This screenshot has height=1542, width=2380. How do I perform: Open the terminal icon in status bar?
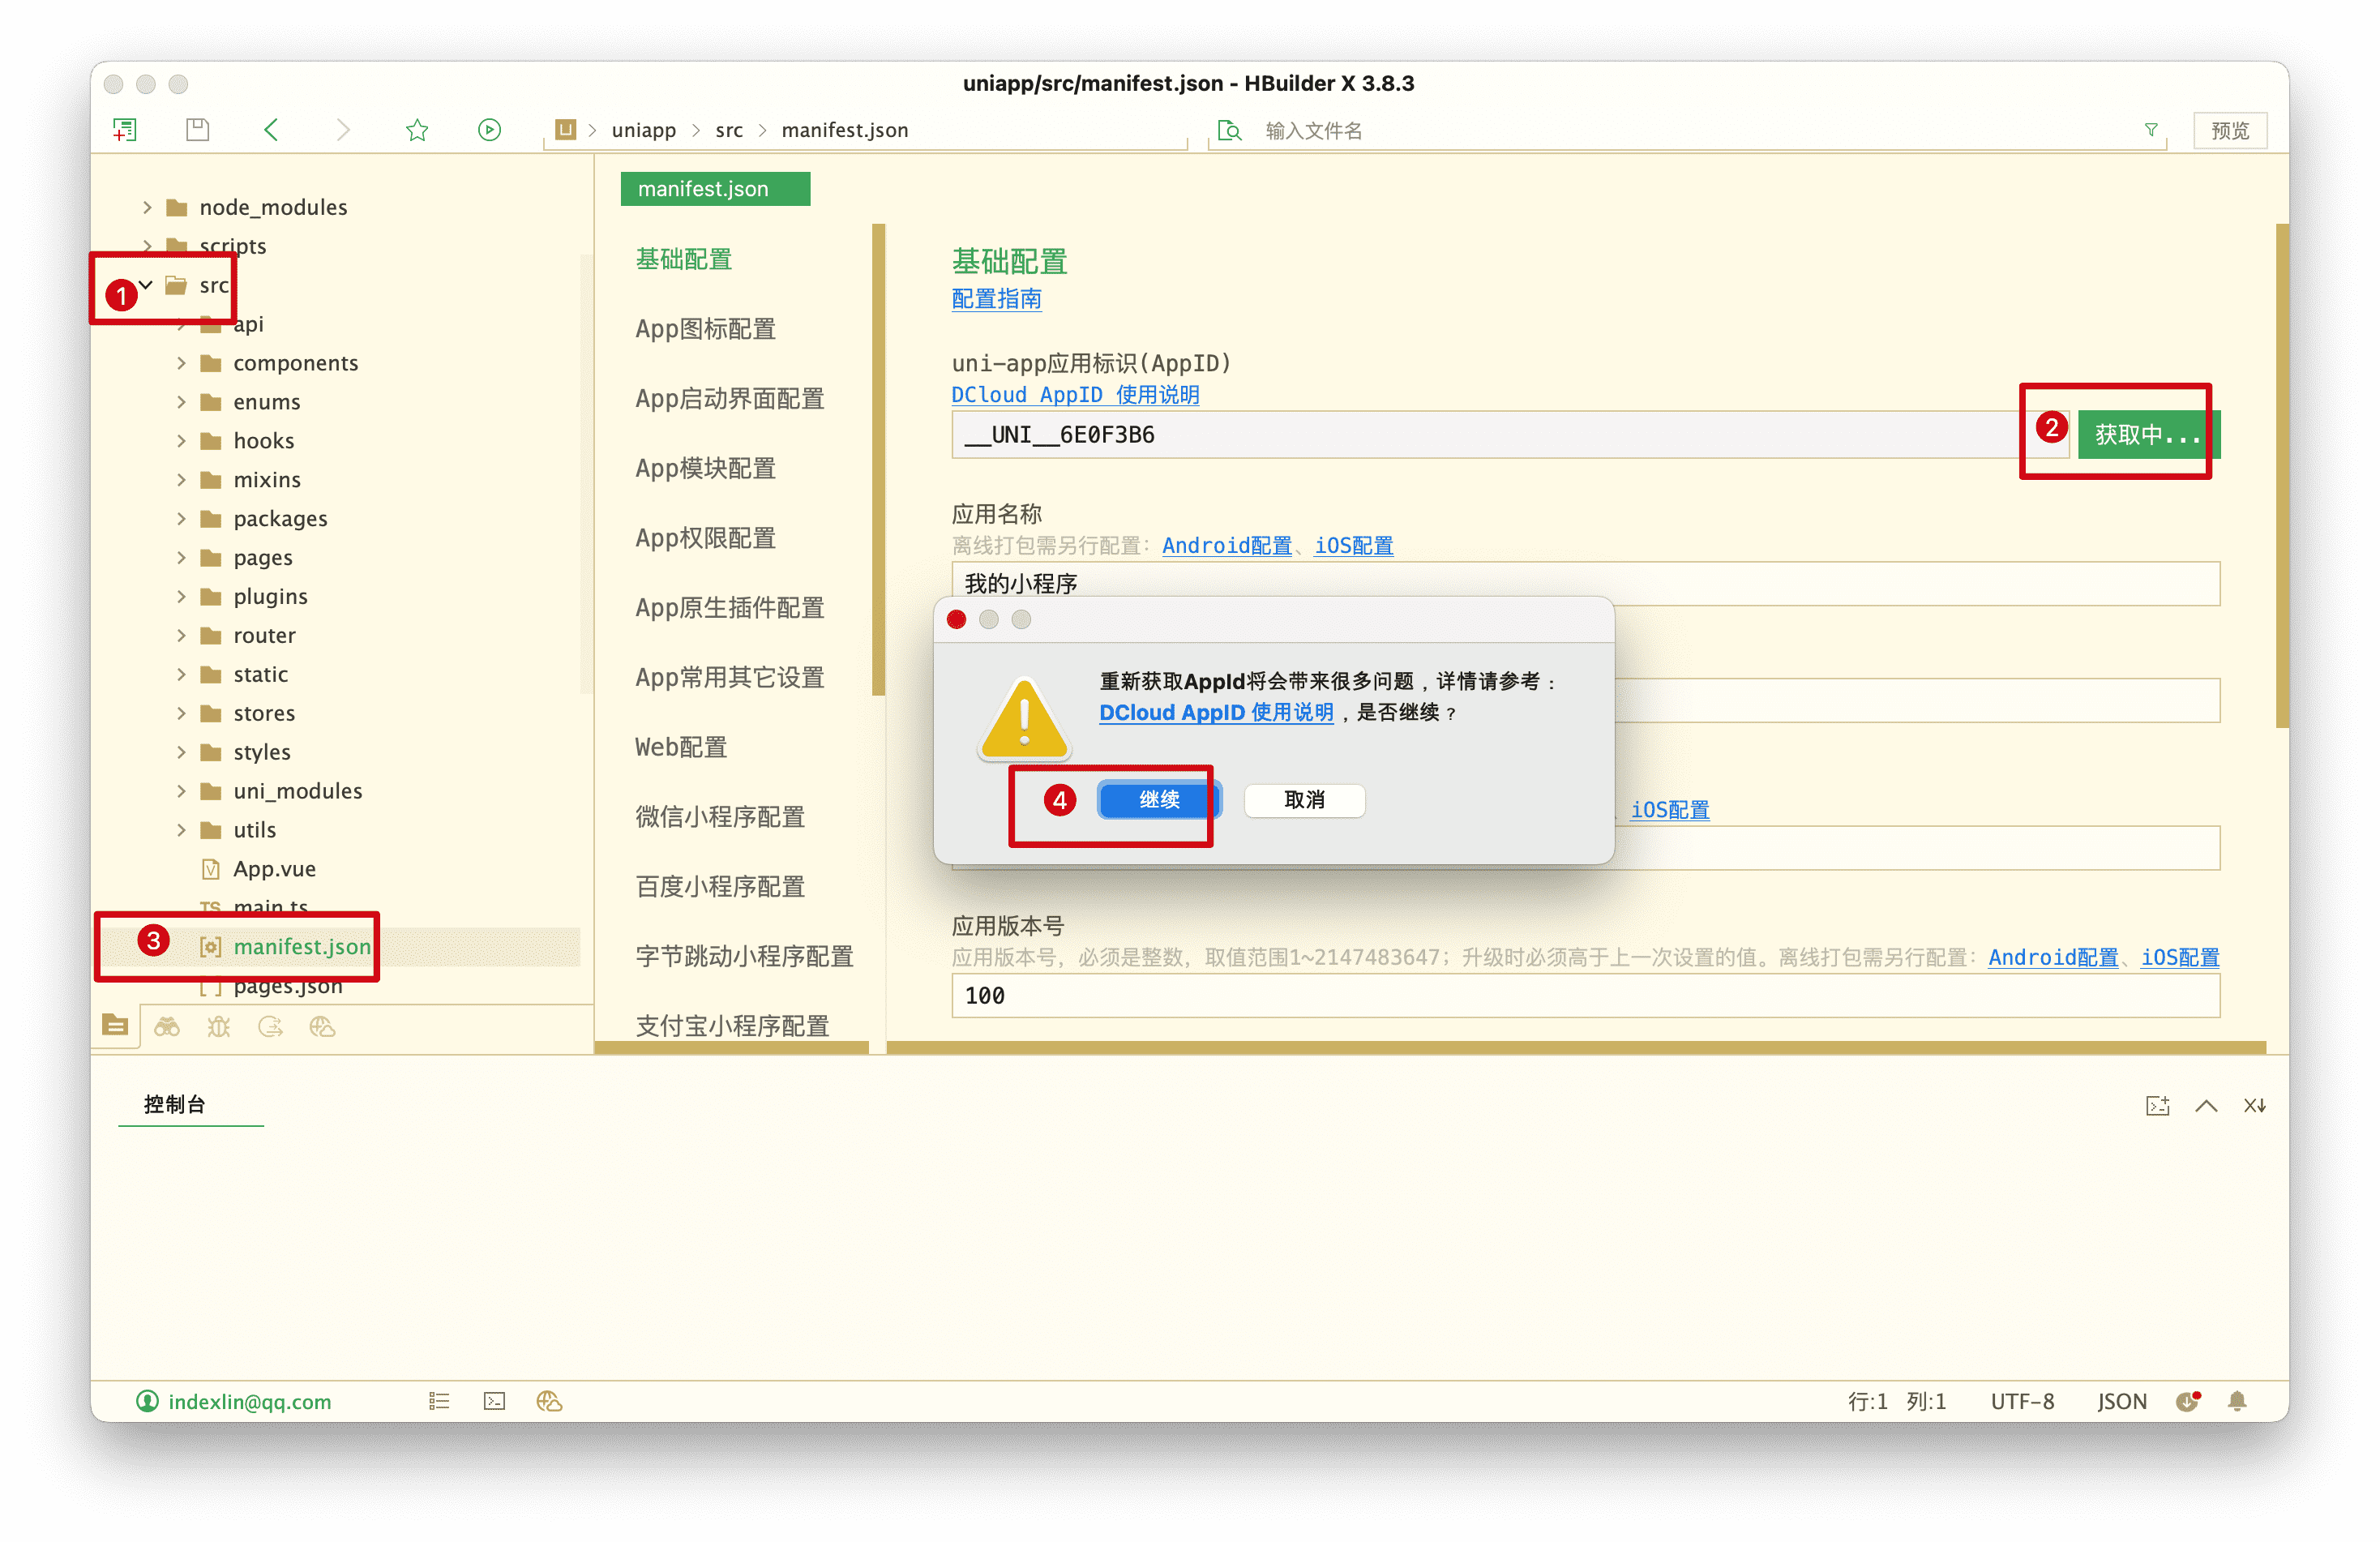(494, 1401)
